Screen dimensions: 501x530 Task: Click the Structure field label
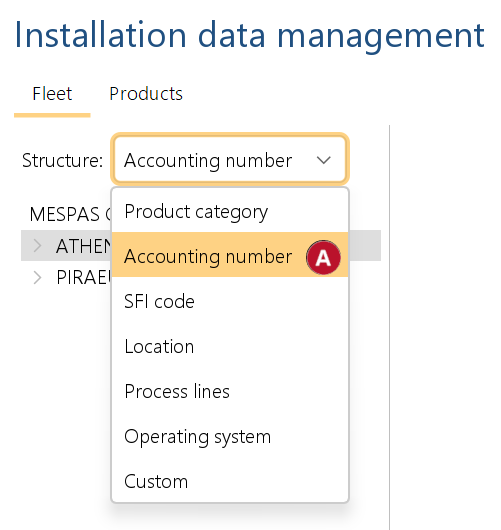(x=63, y=160)
